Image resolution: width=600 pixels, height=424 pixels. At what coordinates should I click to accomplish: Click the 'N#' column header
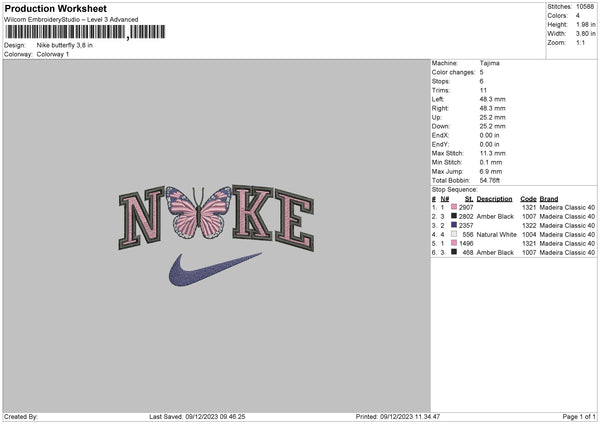point(445,199)
